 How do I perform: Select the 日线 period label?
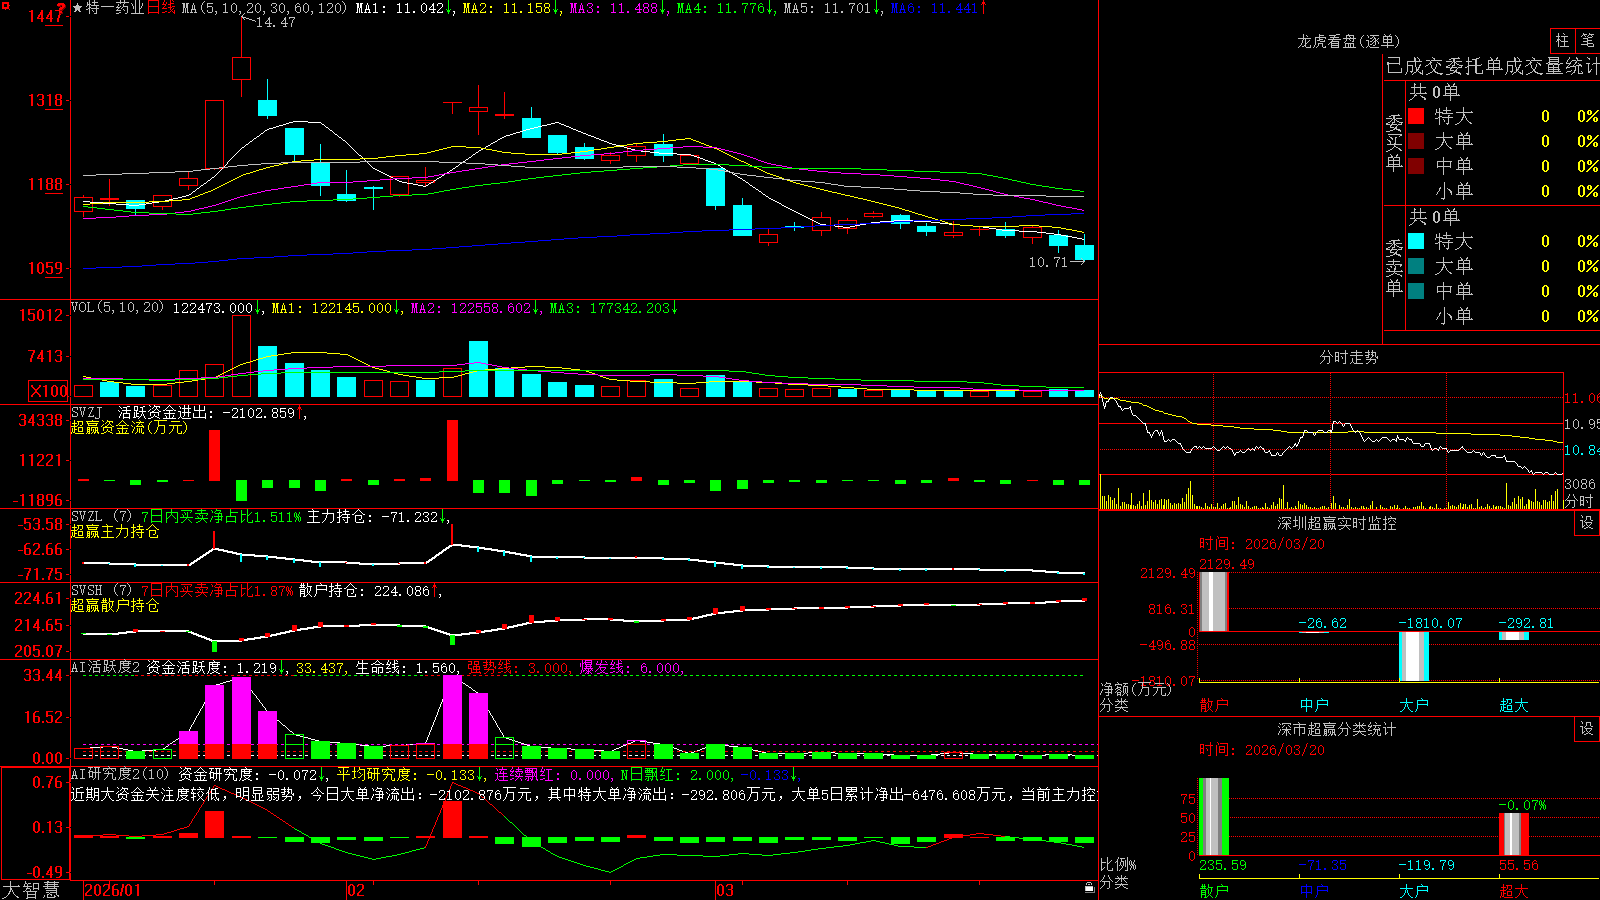(x=161, y=8)
